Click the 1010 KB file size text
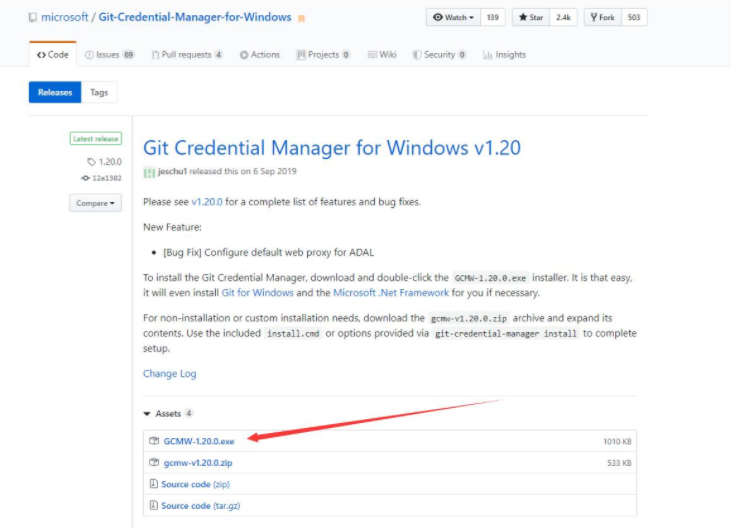The height and width of the screenshot is (528, 731). tap(617, 441)
